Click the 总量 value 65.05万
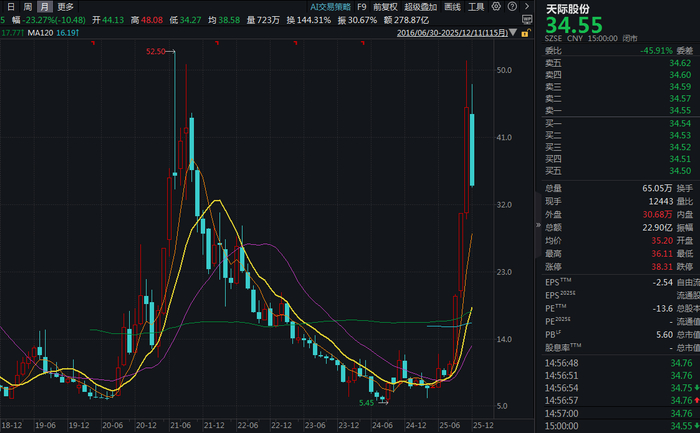 point(657,188)
